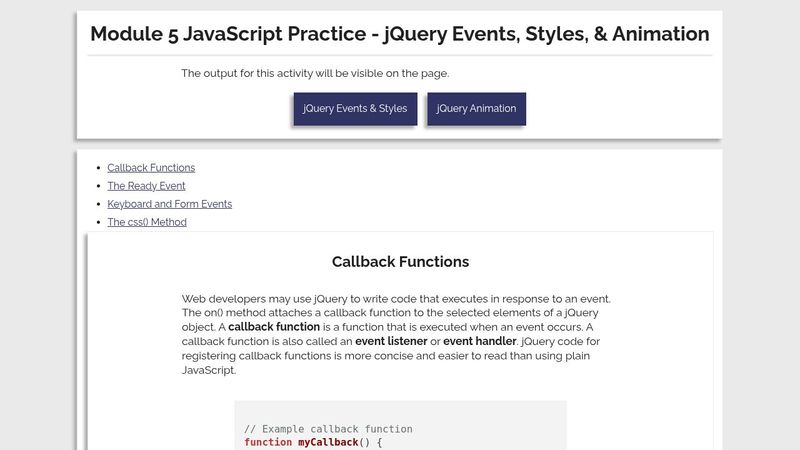Screen dimensions: 800x450
Task: Click the jQuery Events & Styles button
Action: 355,109
